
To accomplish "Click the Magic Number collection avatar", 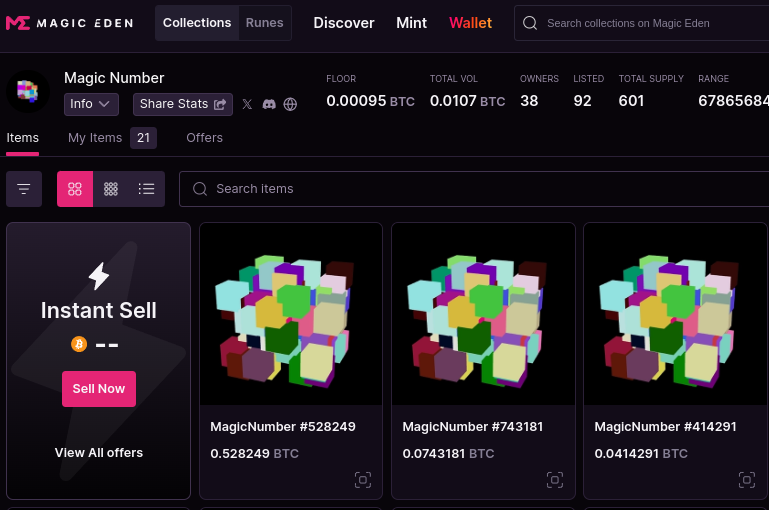I will (x=27, y=91).
